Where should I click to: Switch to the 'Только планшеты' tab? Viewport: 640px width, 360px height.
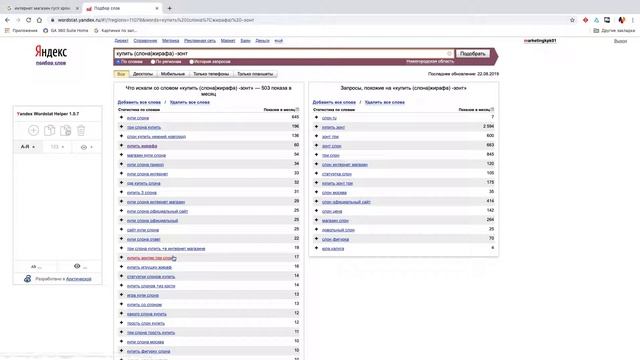tap(255, 74)
